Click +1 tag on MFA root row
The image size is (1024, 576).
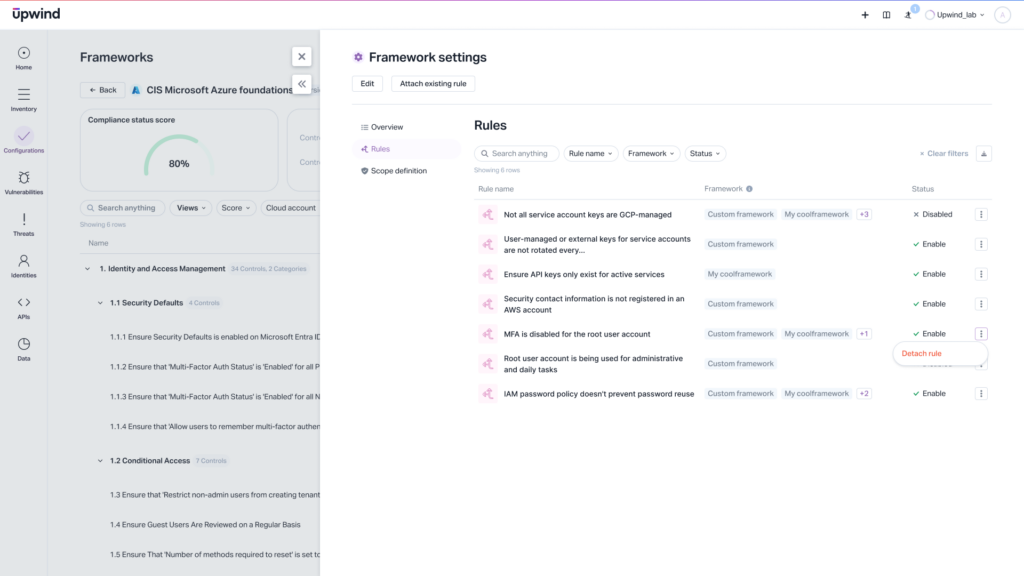click(864, 334)
